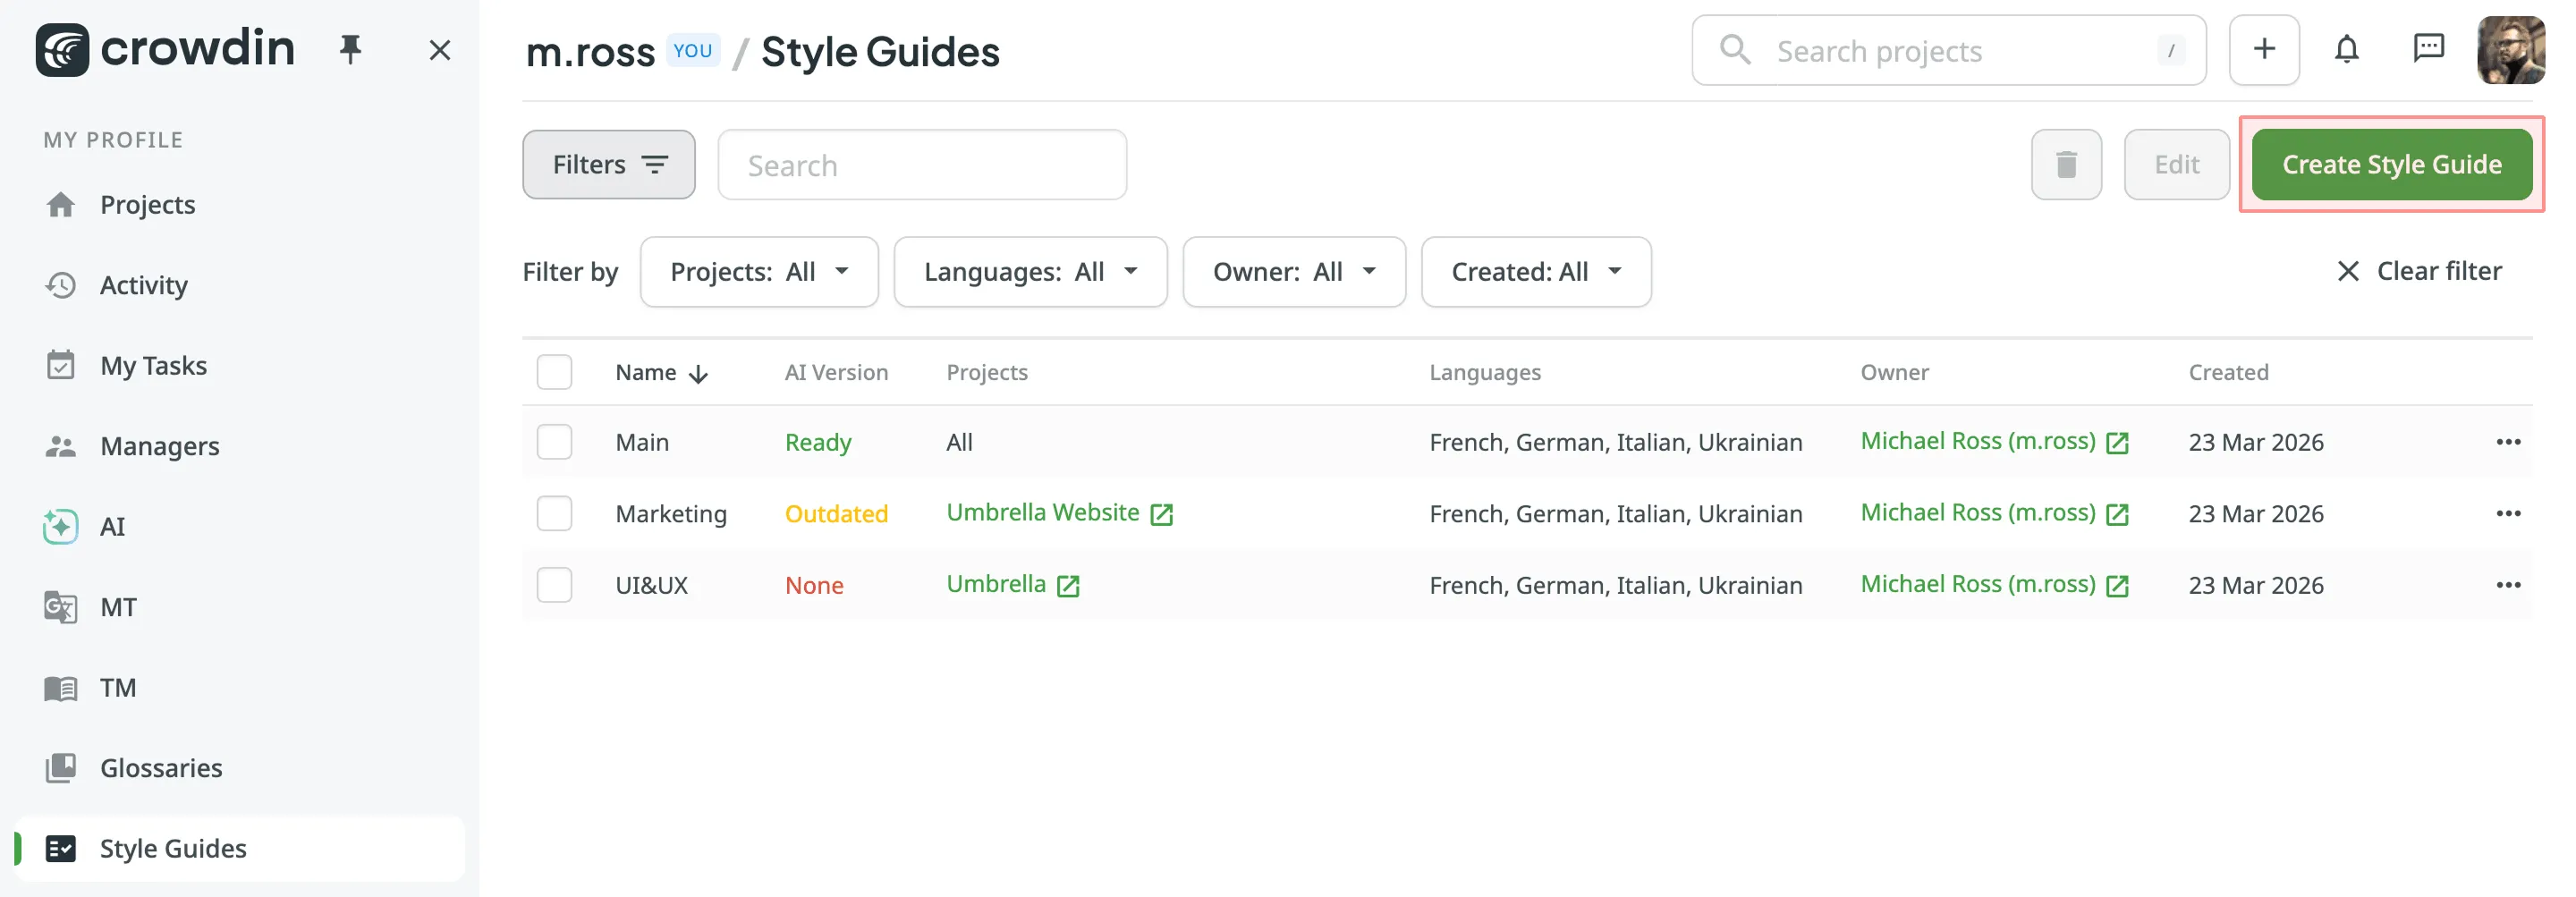Open the Projects: All filter dropdown
The width and height of the screenshot is (2576, 897).
pos(759,271)
